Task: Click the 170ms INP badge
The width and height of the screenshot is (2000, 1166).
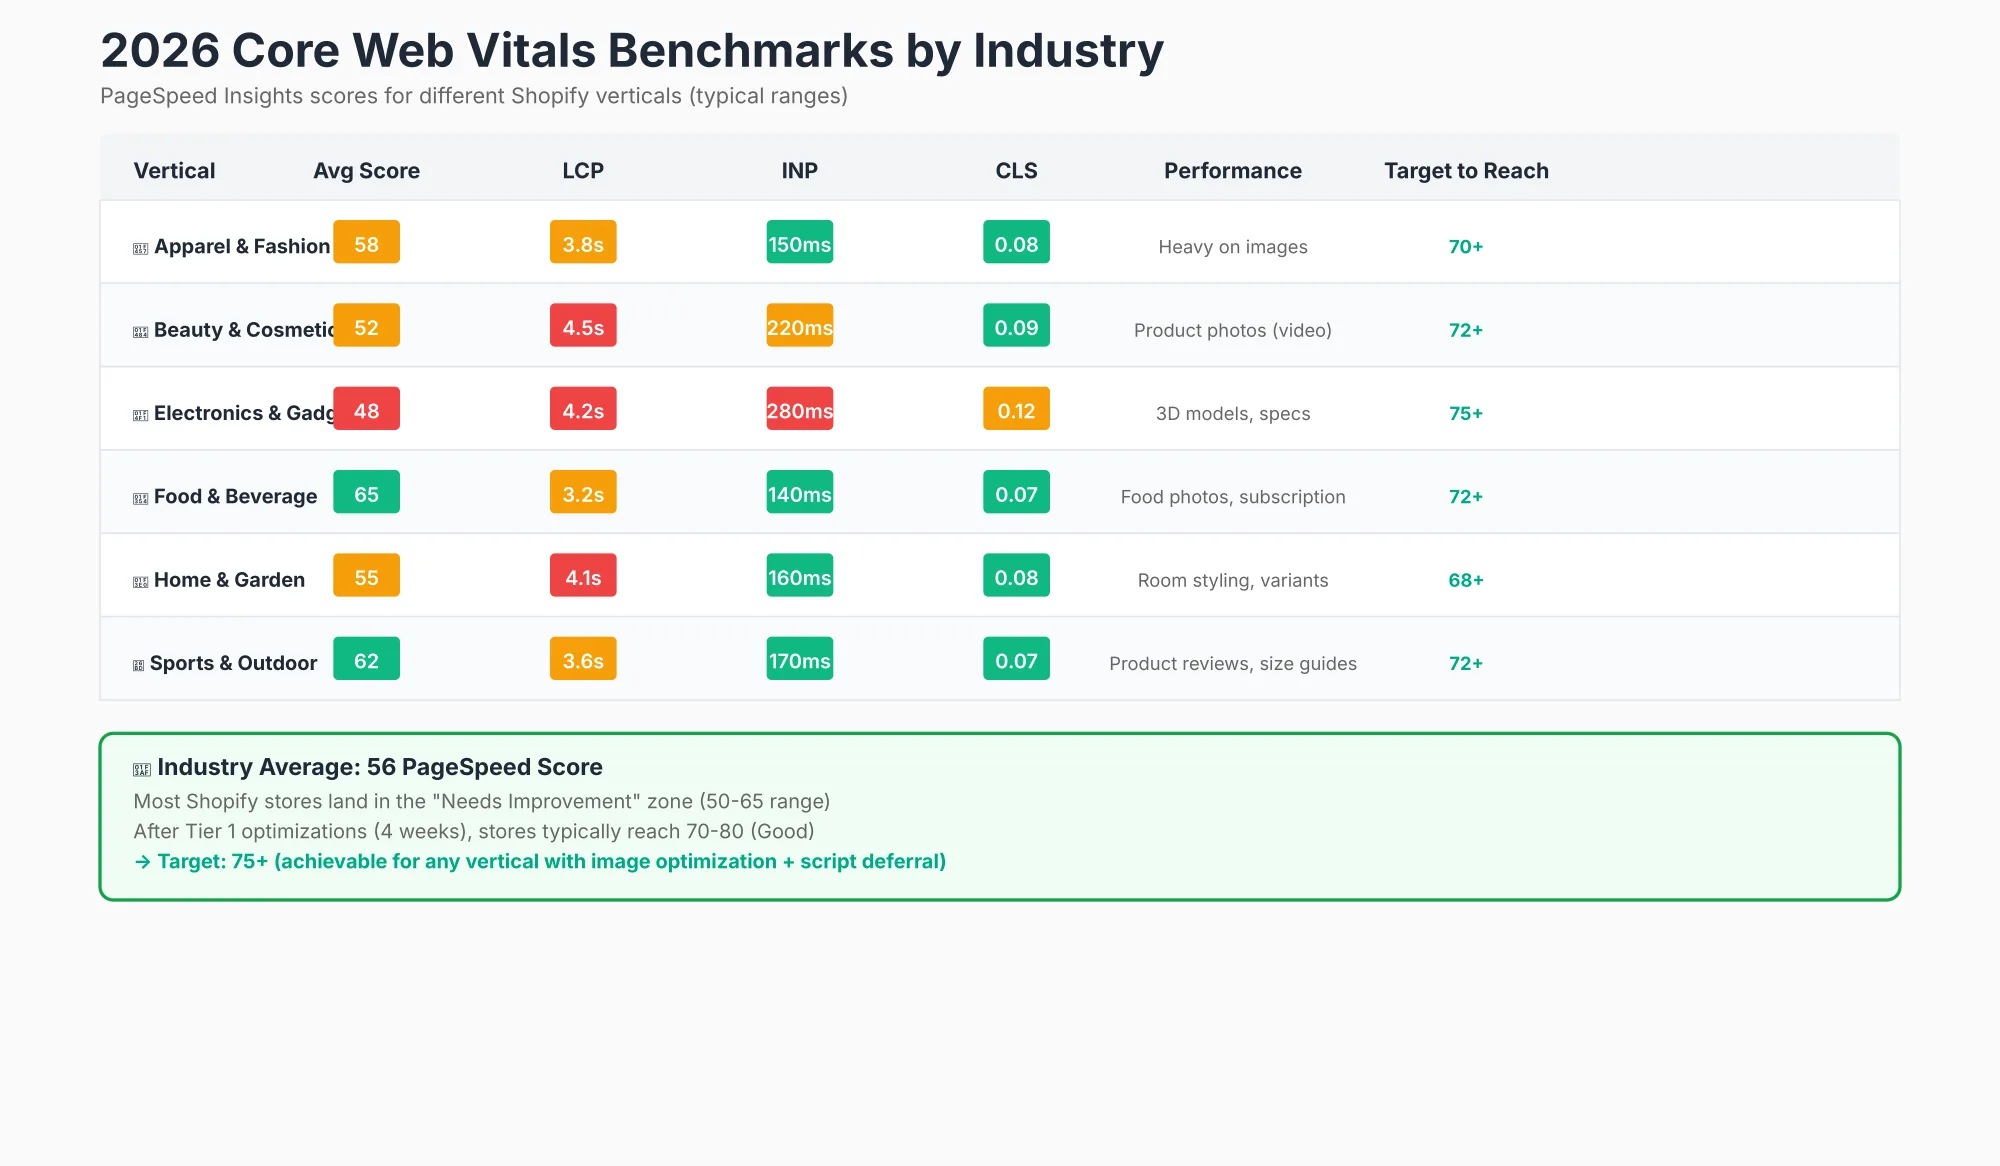Action: [x=800, y=658]
